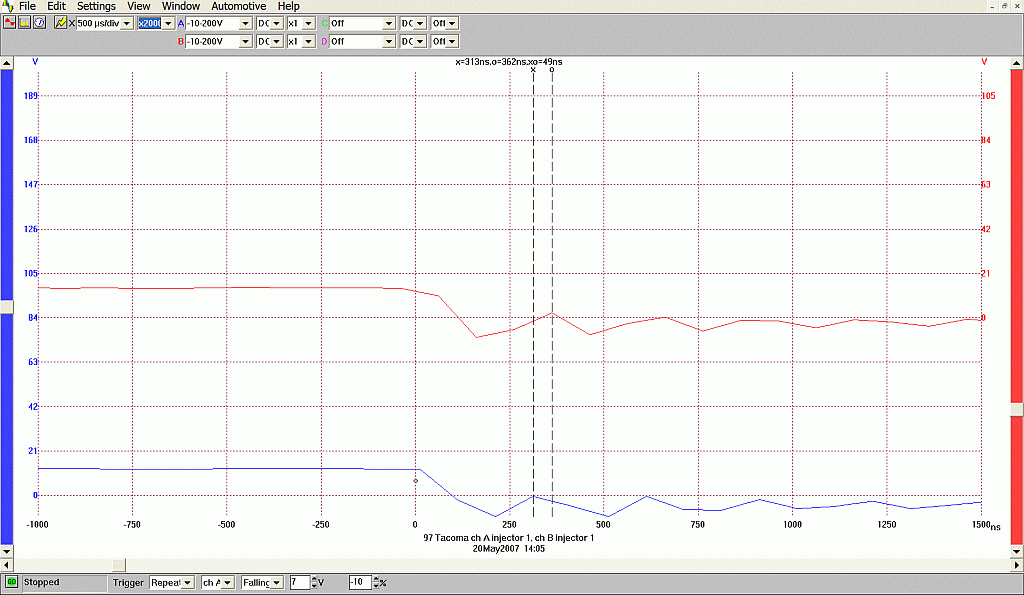Click the 'Stopped' status text

click(41, 582)
